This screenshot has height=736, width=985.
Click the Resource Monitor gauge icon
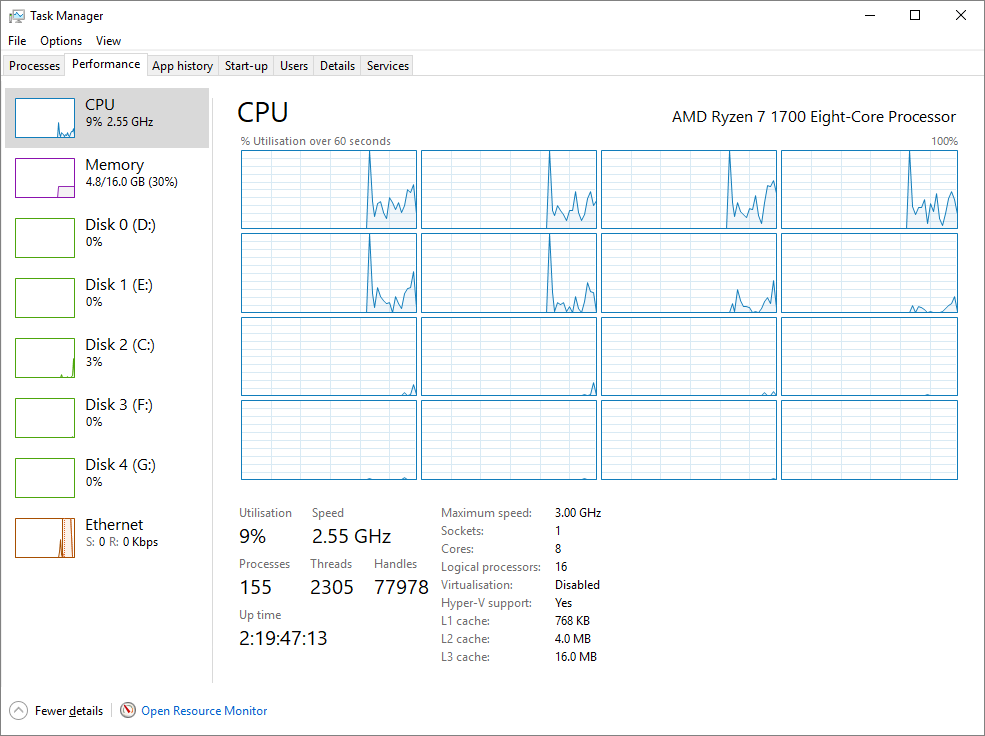click(x=128, y=710)
